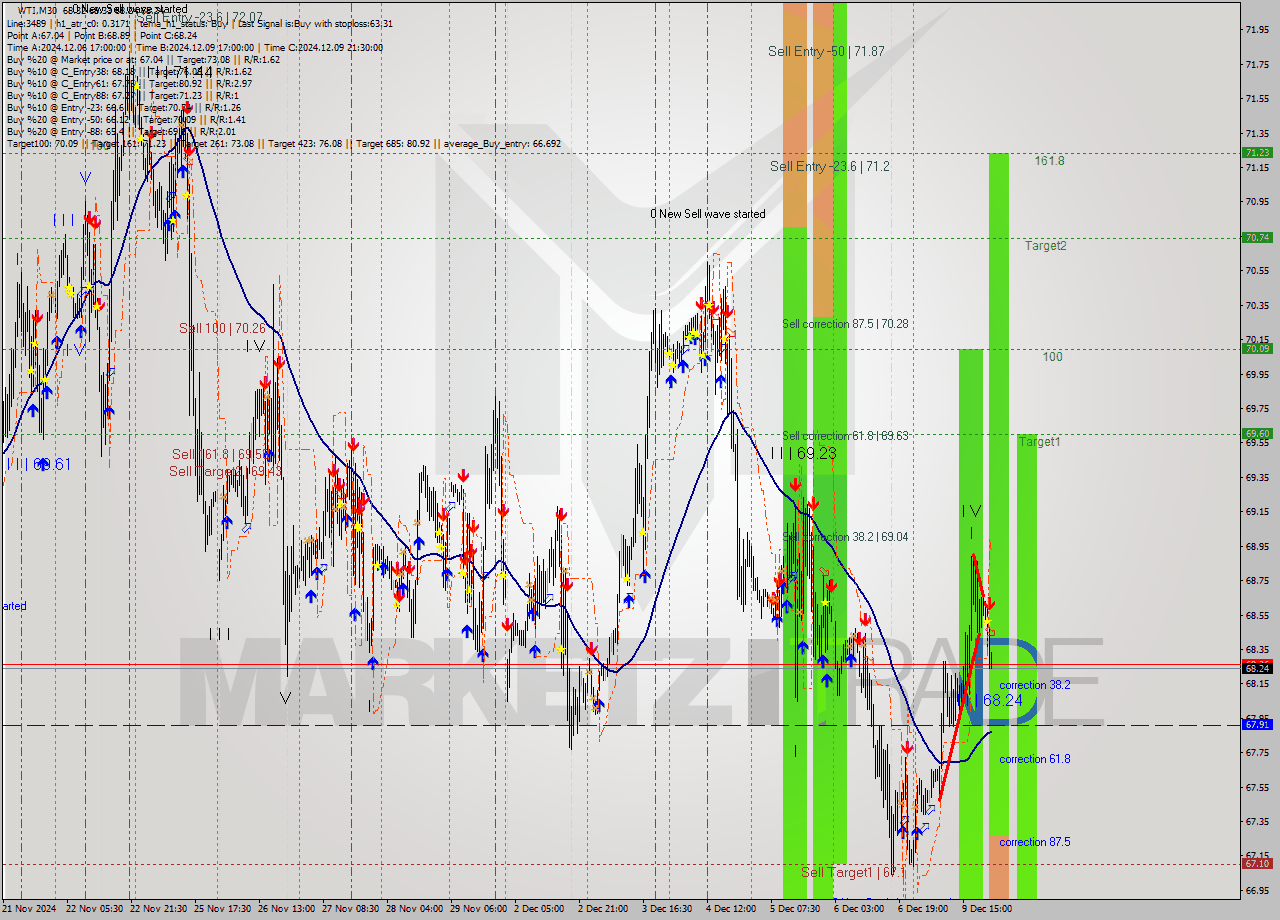Screen dimensions: 1280x920
Task: Click the green 70.74 price tag
Action: (x=1257, y=237)
